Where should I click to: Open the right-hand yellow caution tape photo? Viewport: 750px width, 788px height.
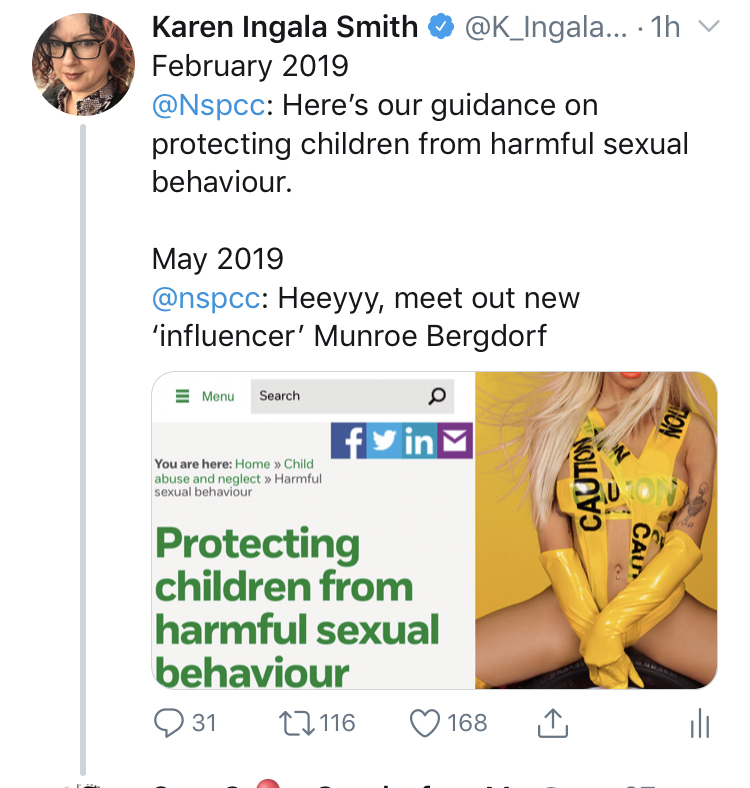tap(596, 530)
